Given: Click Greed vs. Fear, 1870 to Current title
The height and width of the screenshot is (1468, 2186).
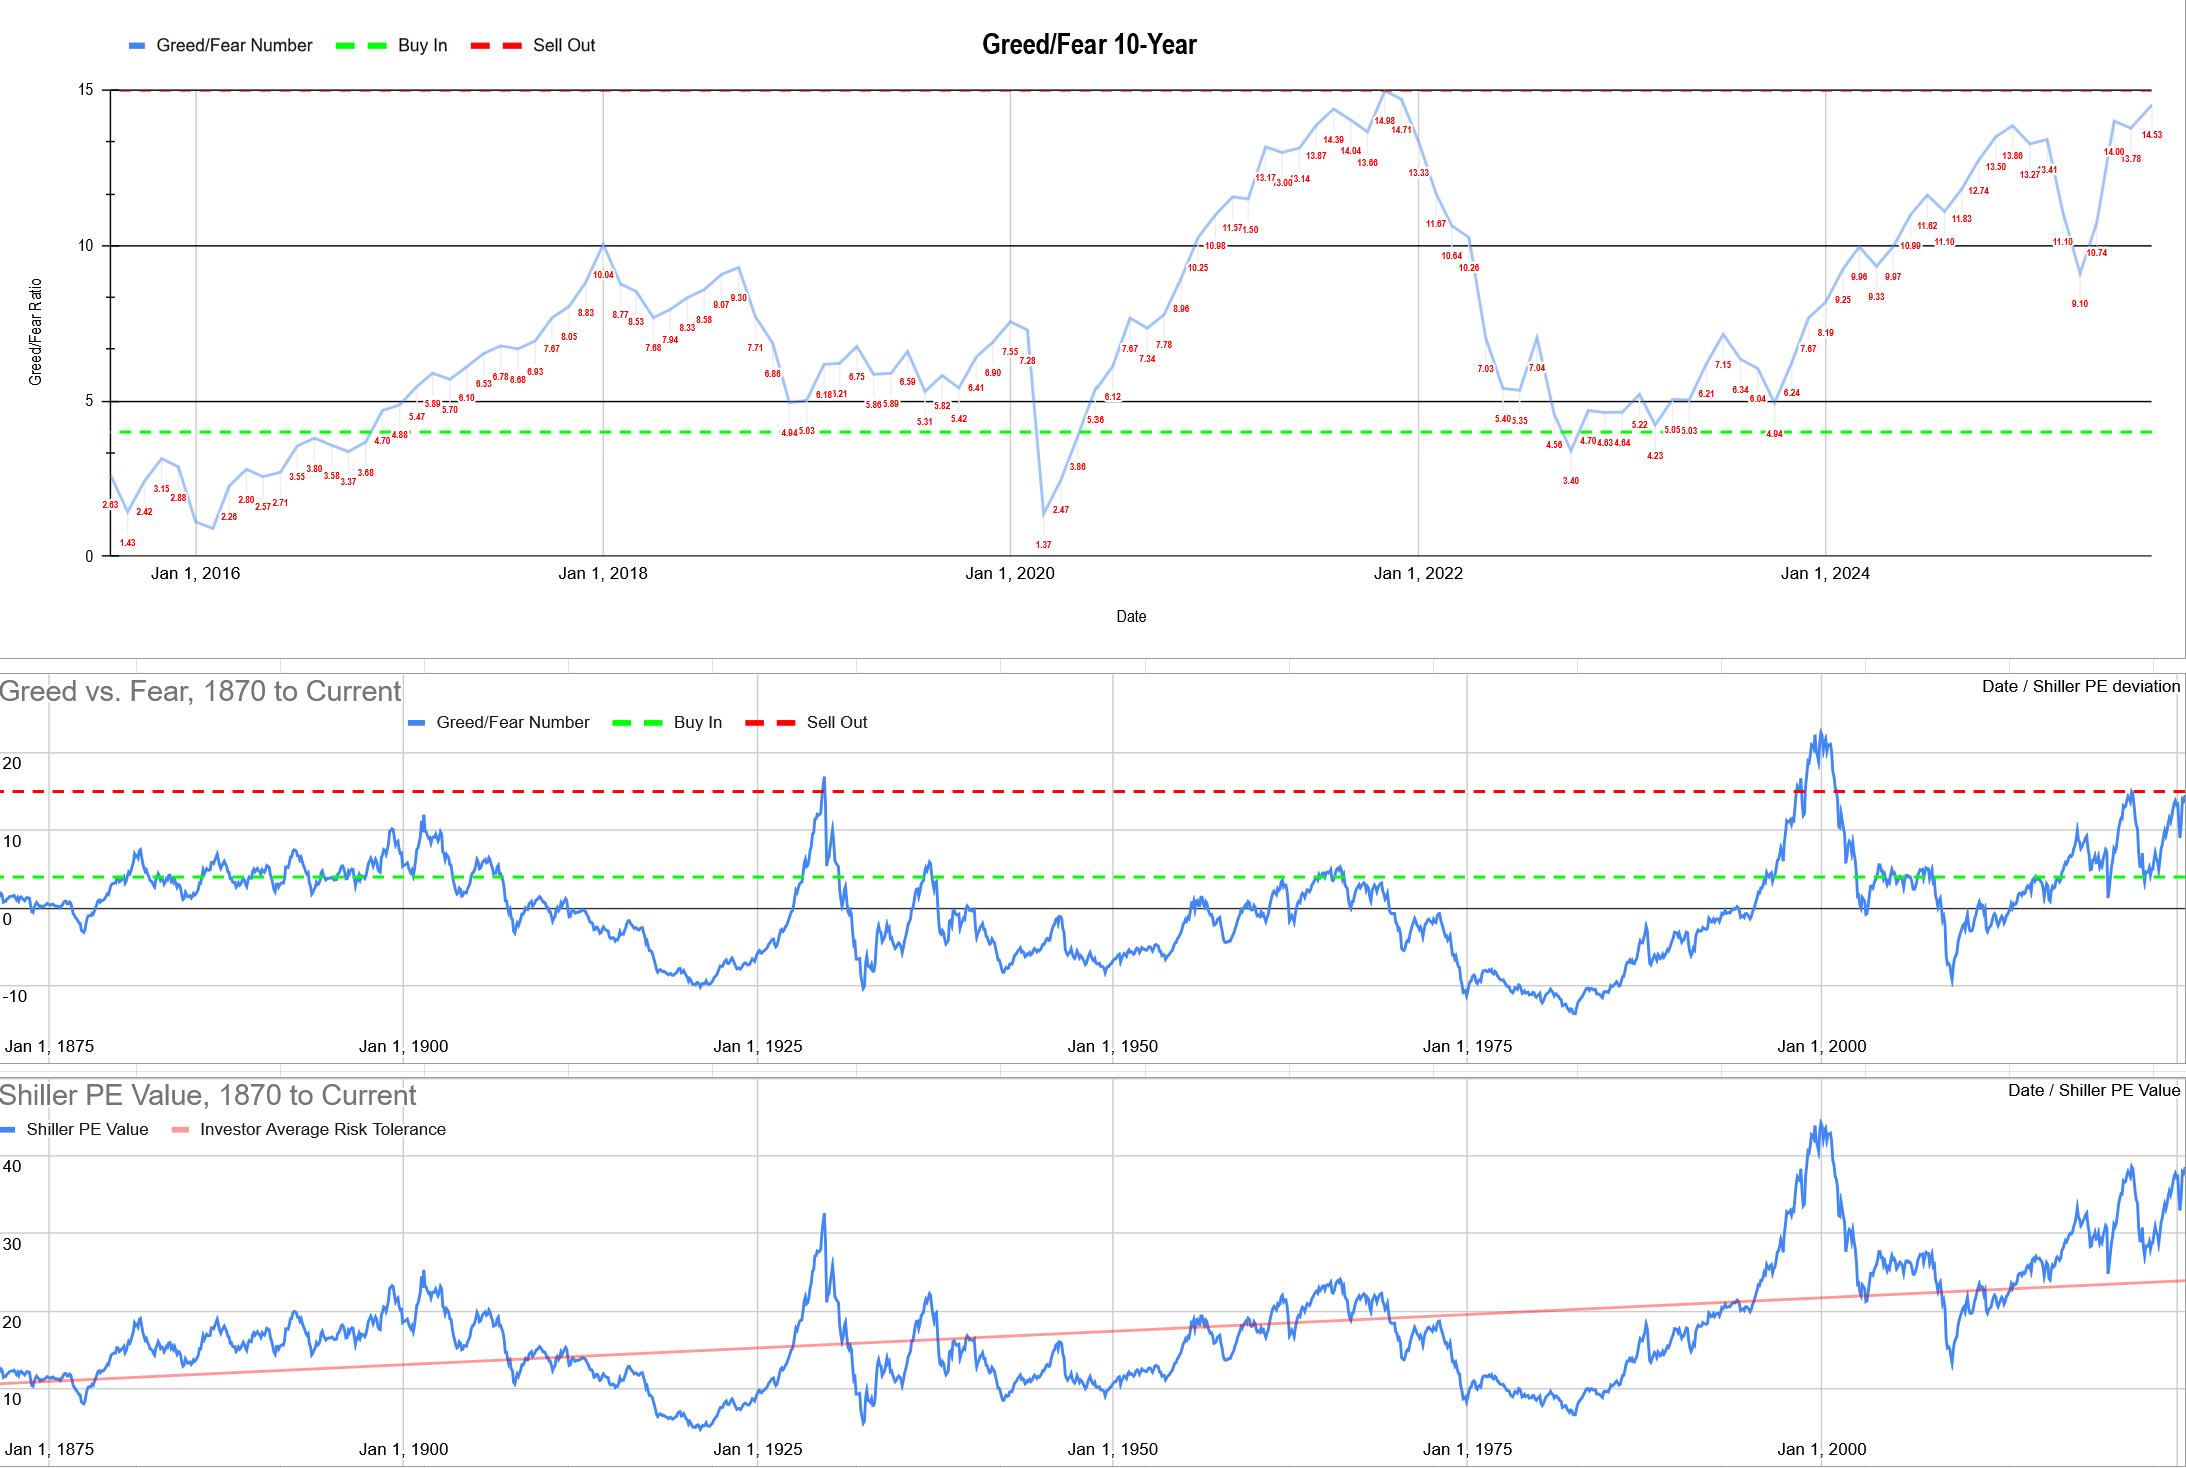Looking at the screenshot, I should click(200, 691).
